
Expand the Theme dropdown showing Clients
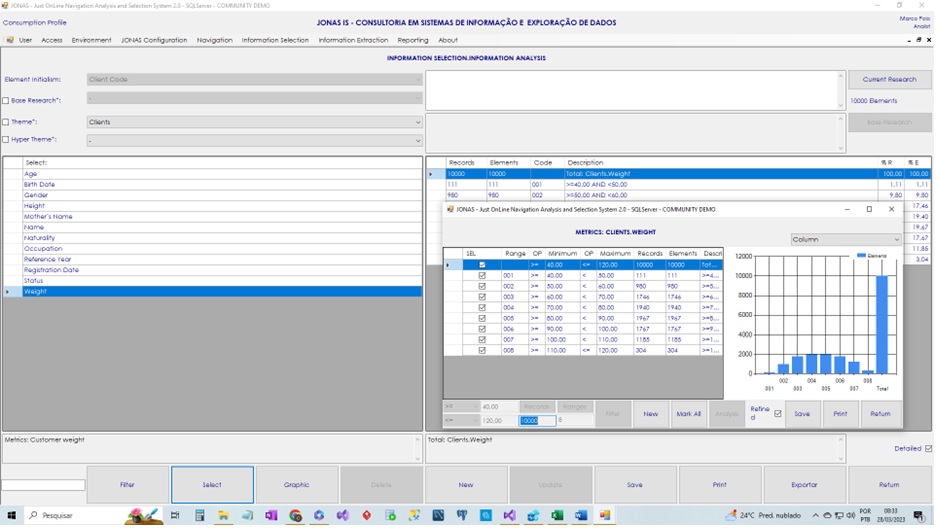coord(417,122)
